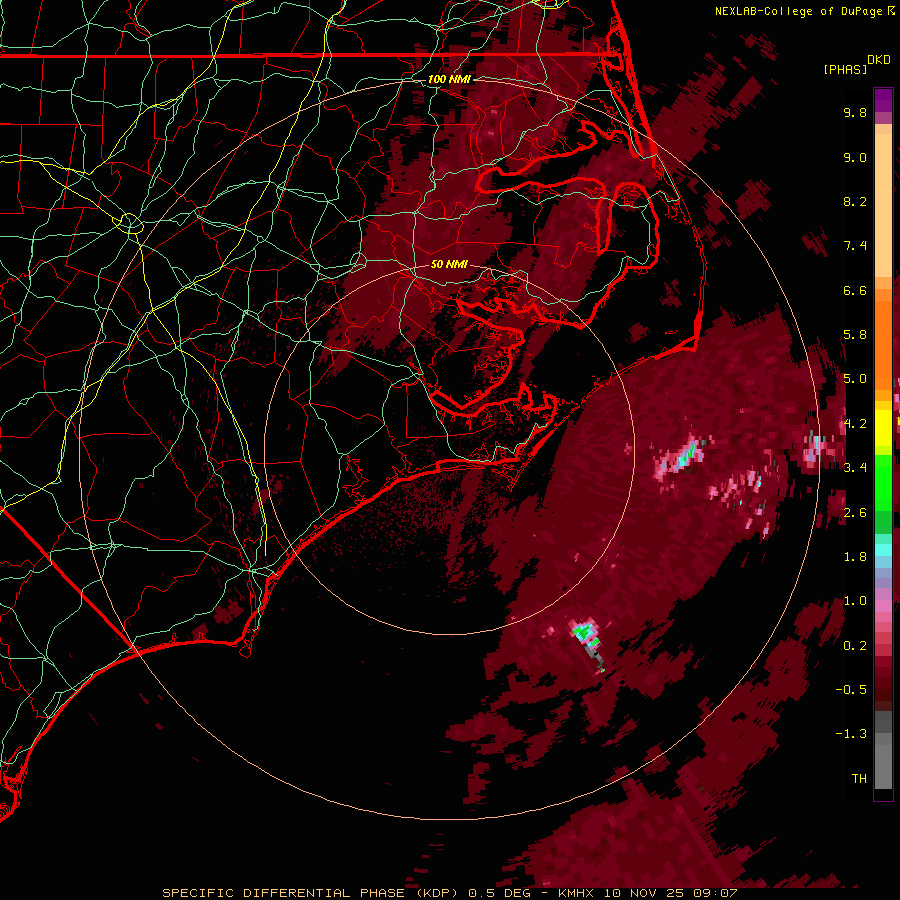
Task: Click the yellow beltway loop on the map
Action: 130,223
